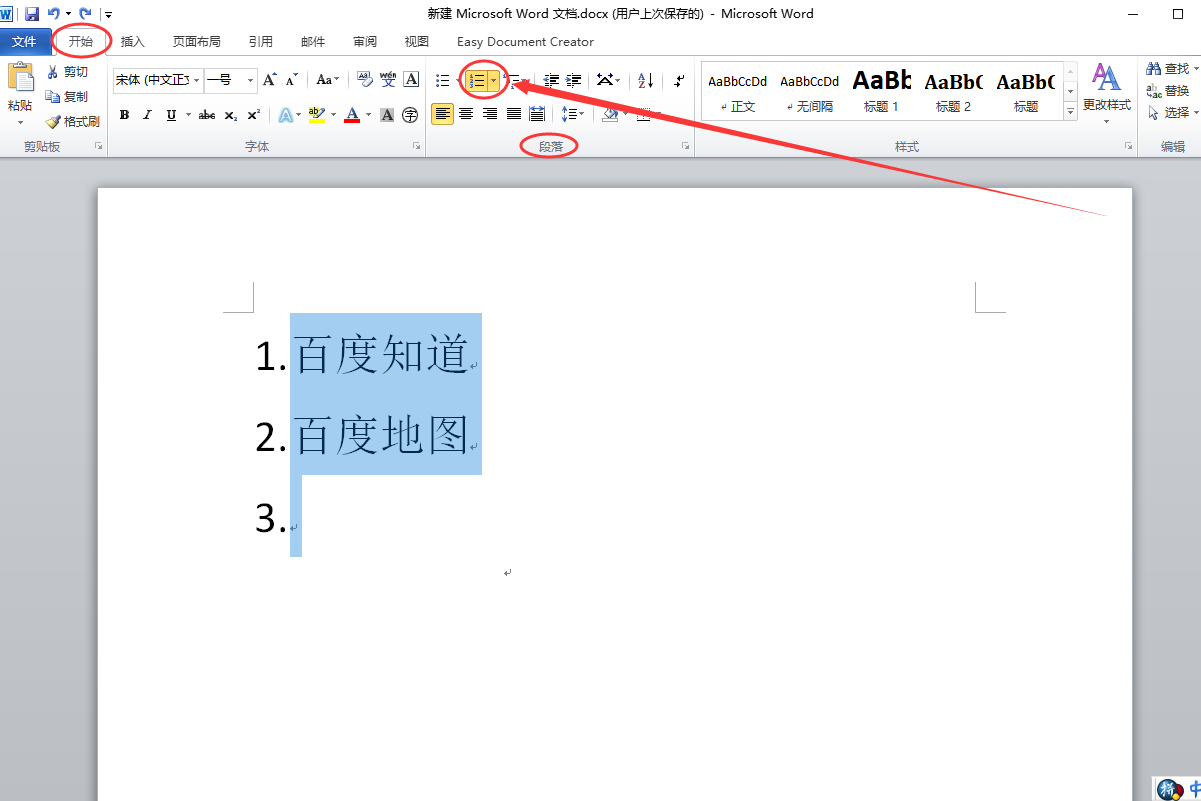This screenshot has height=801, width=1201.
Task: Click the numbered list icon
Action: tap(477, 81)
